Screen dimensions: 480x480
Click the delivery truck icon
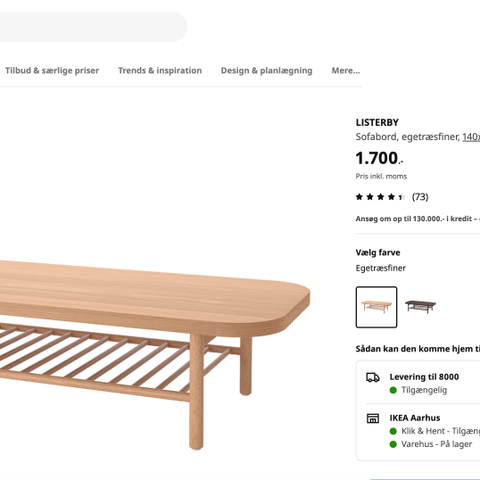click(373, 378)
